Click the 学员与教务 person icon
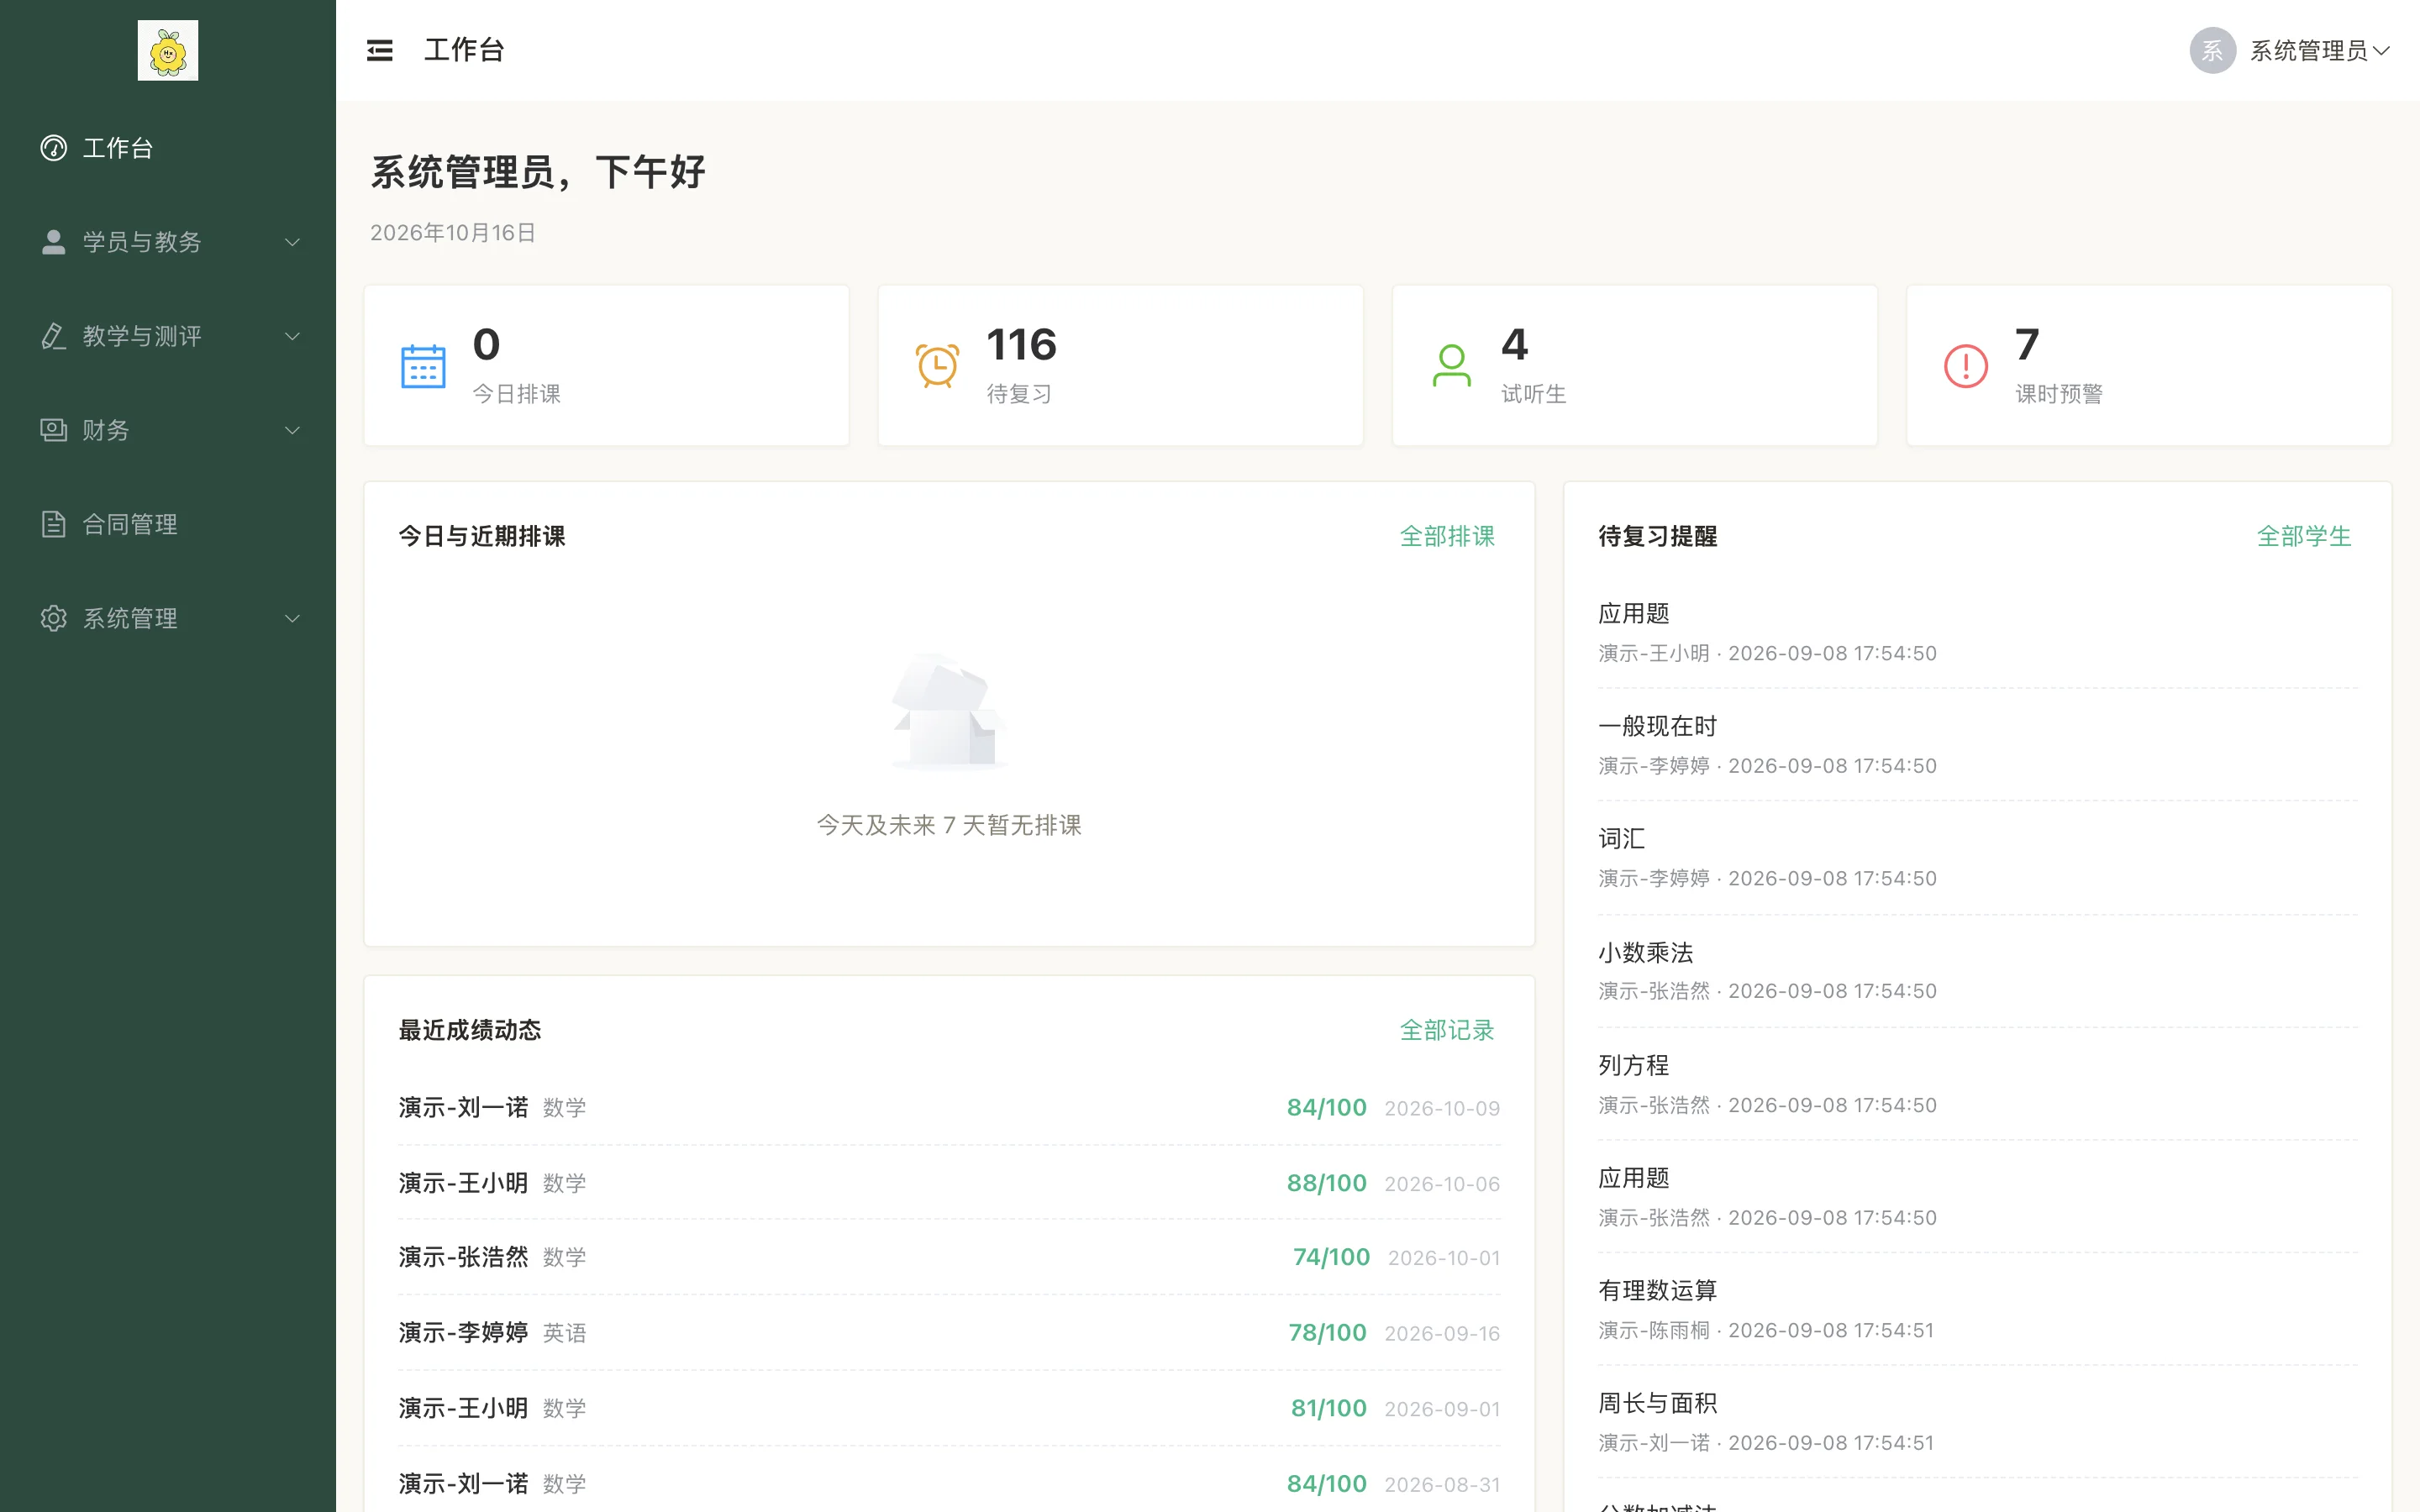 click(54, 242)
